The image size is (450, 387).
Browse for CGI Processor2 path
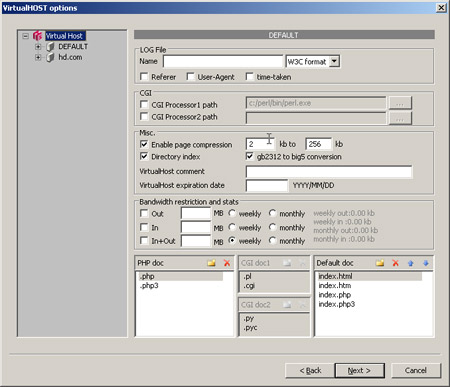[400, 118]
